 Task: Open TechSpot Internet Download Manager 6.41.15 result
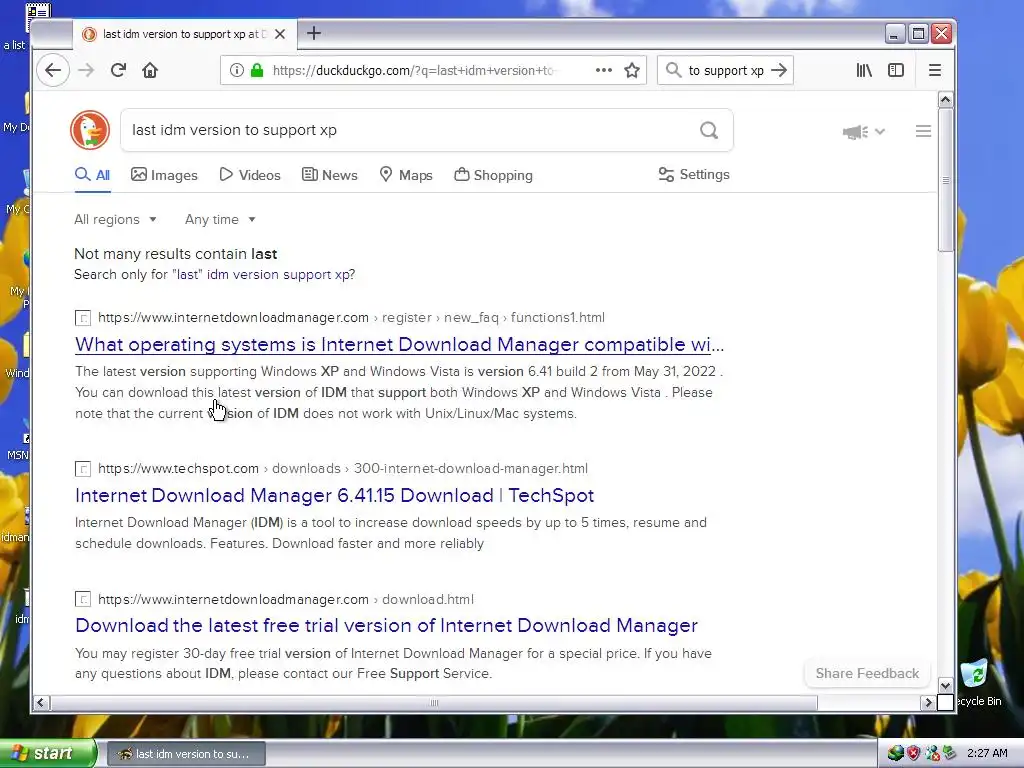[334, 495]
